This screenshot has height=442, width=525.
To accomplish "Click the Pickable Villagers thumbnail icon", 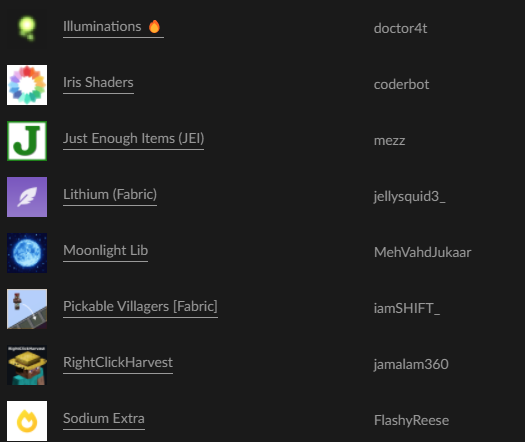I will click(27, 309).
